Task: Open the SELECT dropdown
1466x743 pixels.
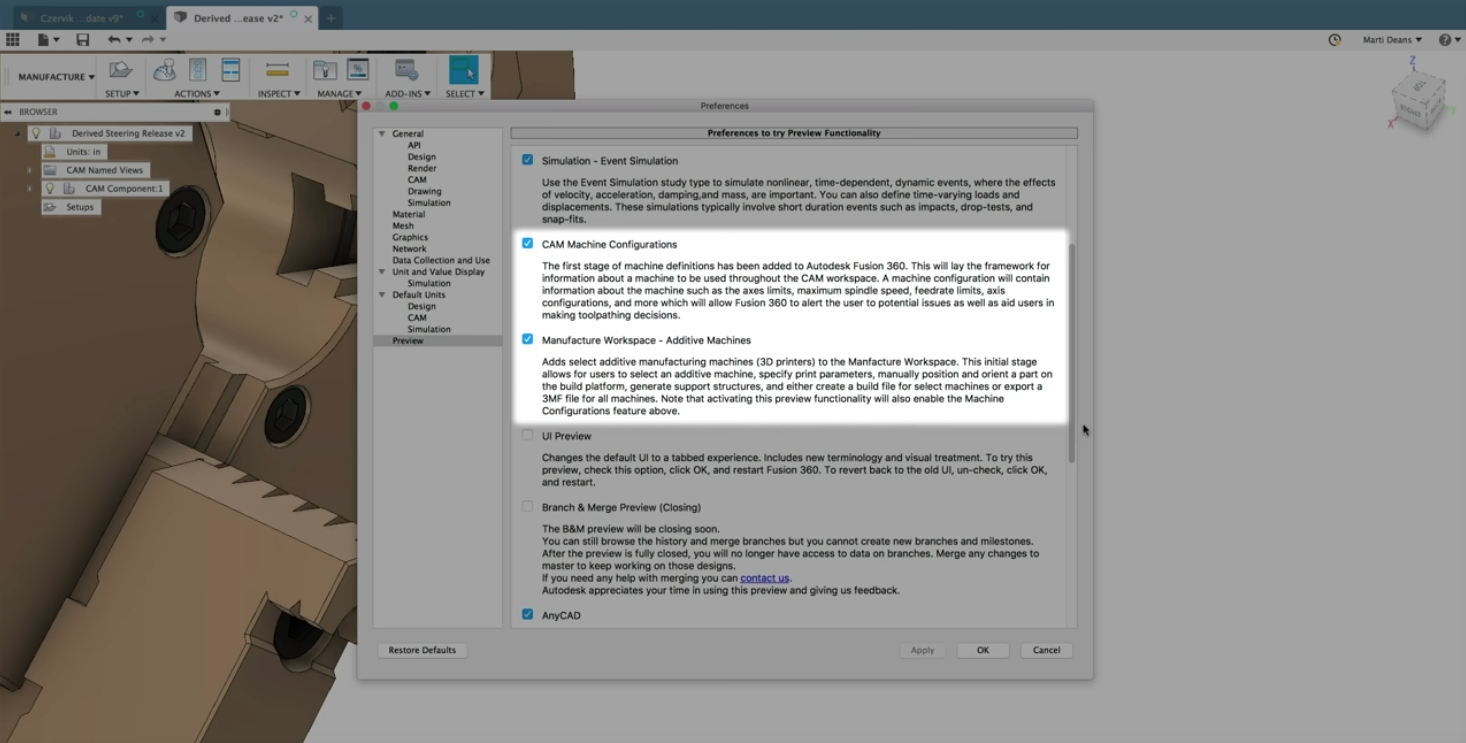Action: pyautogui.click(x=465, y=94)
